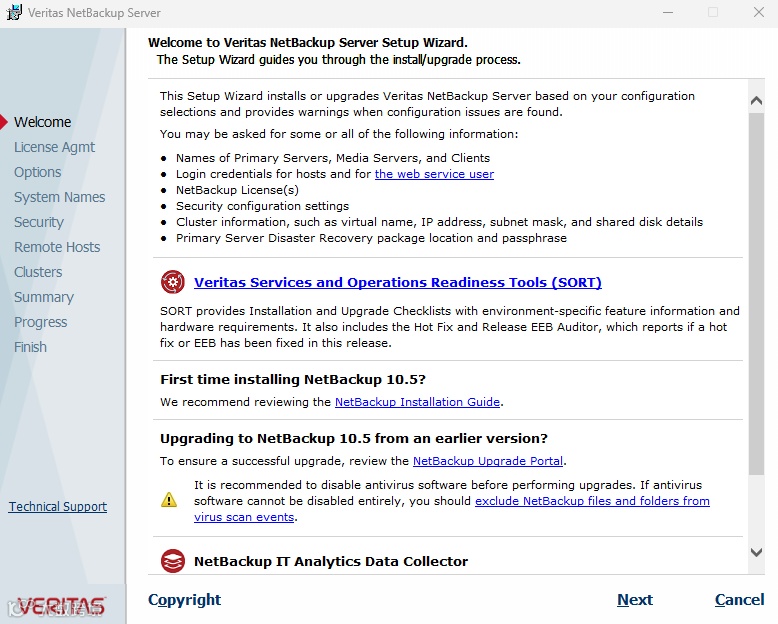Click 'NetBackup IT Analytics Data Collector' heading
Screen dimensions: 778x624
[331, 562]
